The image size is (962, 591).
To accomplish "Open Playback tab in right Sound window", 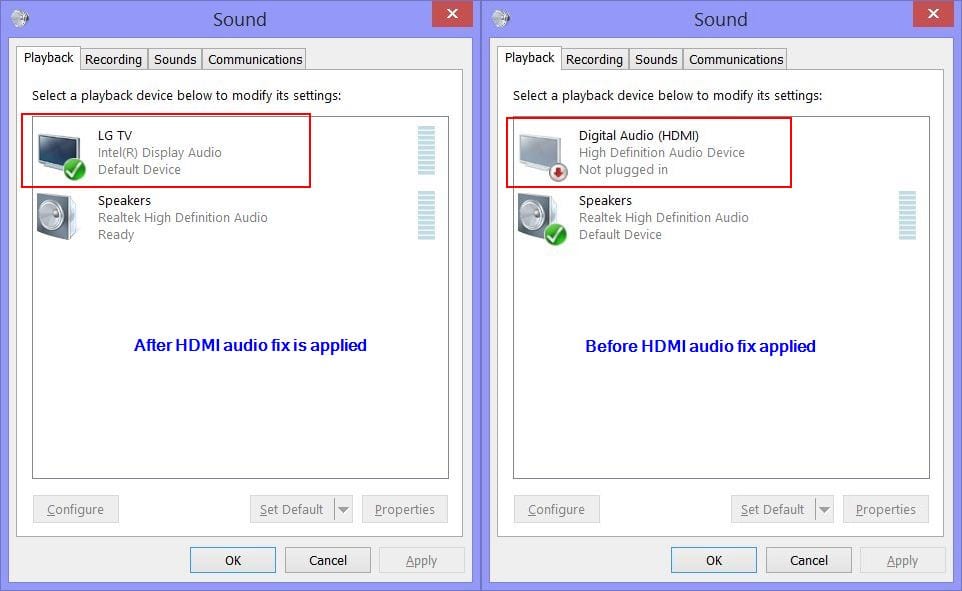I will [529, 58].
